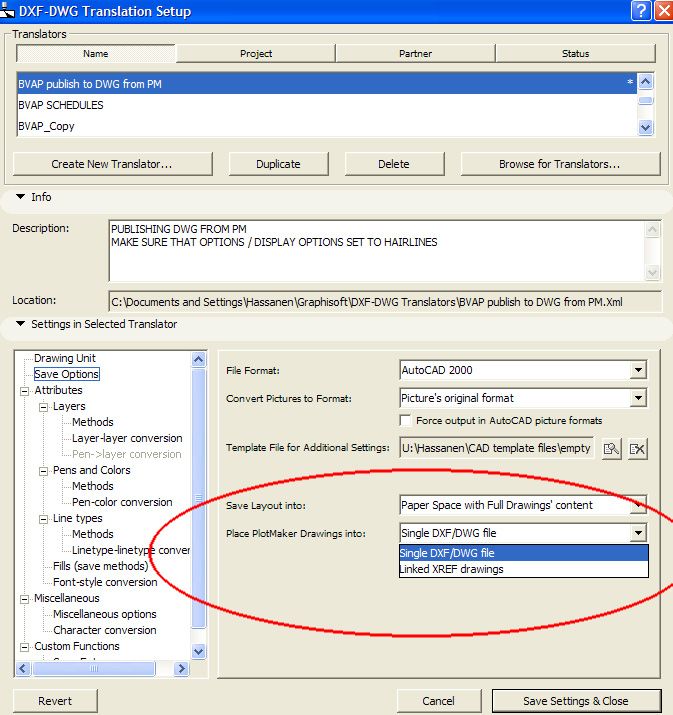Select Miscellaneous options item

[x=105, y=614]
